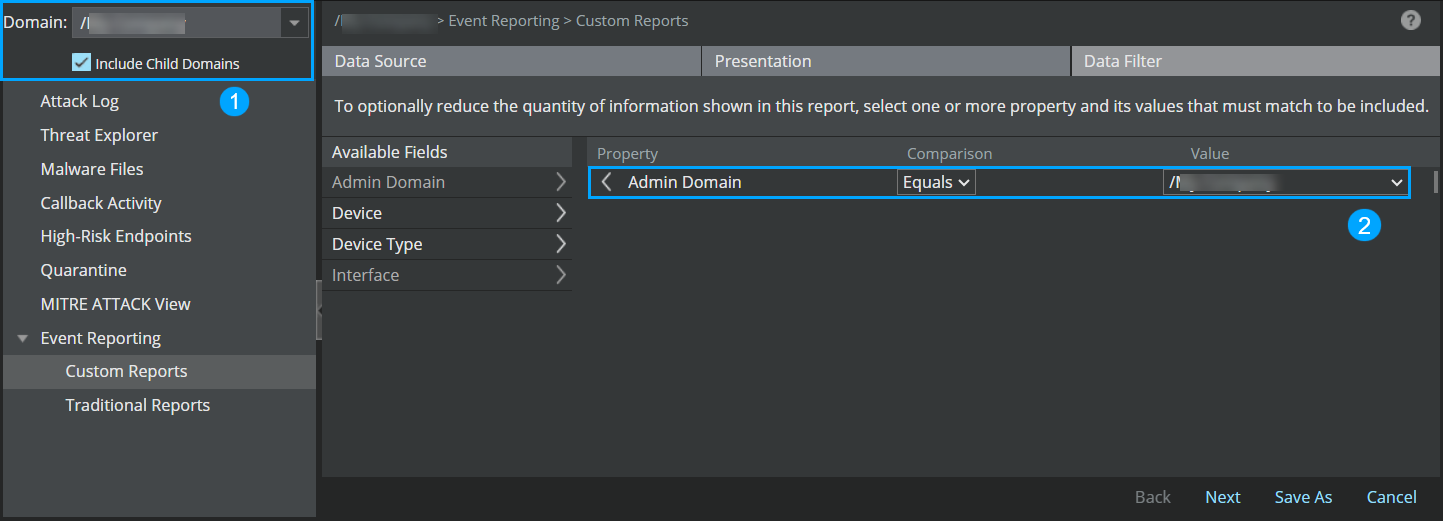
Task: Open Attack Log in sidebar
Action: click(x=80, y=101)
